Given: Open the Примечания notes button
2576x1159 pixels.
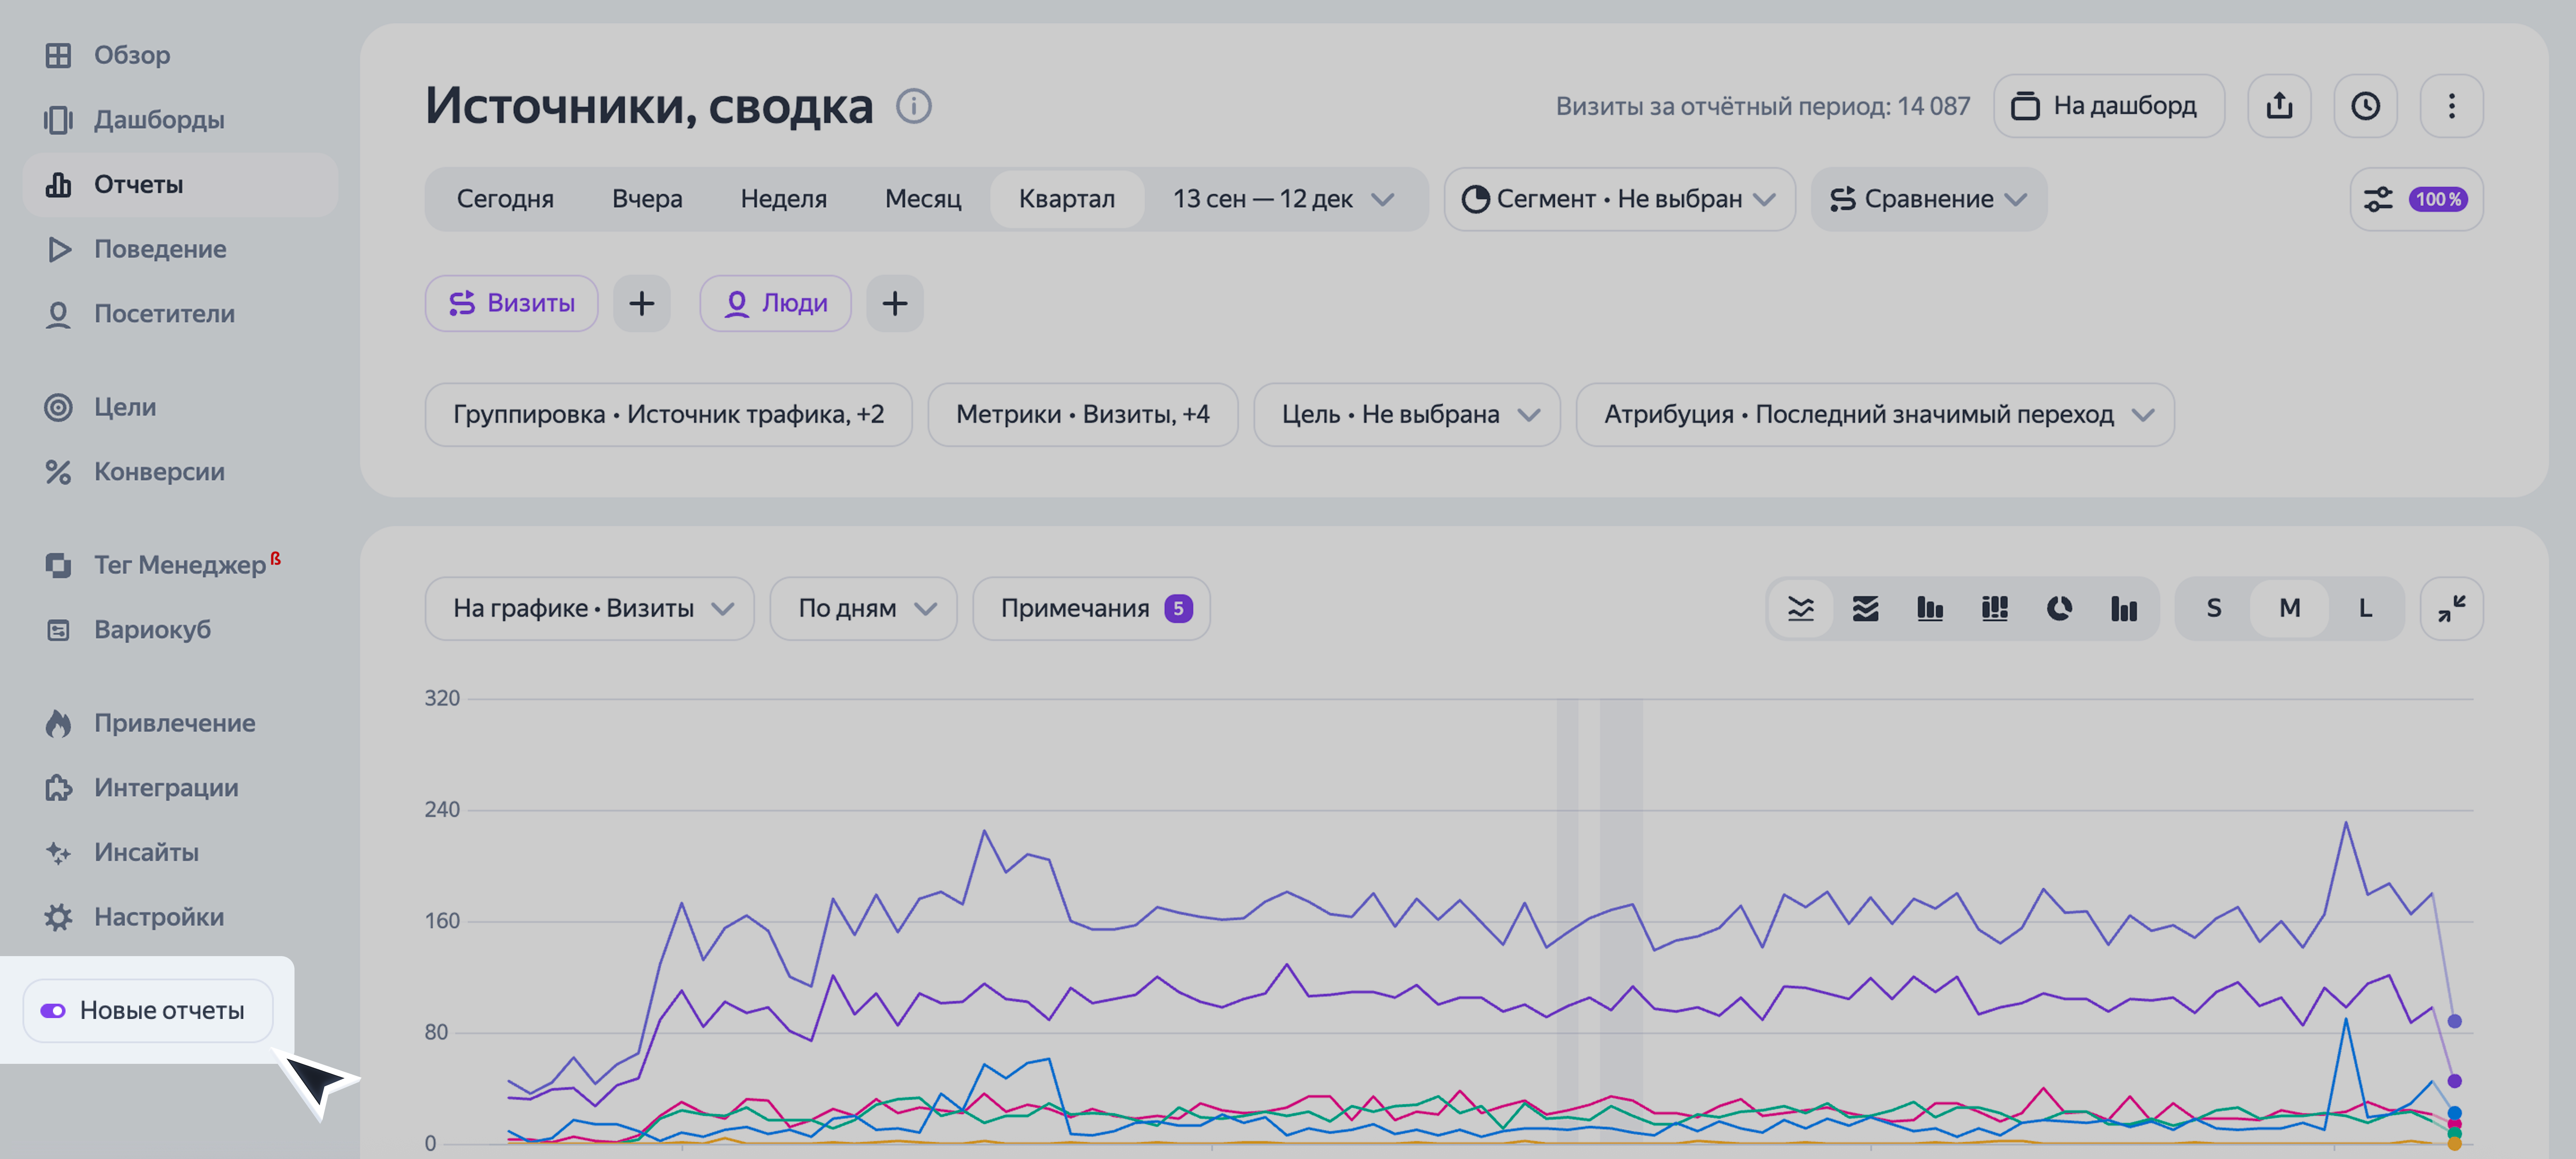Looking at the screenshot, I should (x=1091, y=608).
